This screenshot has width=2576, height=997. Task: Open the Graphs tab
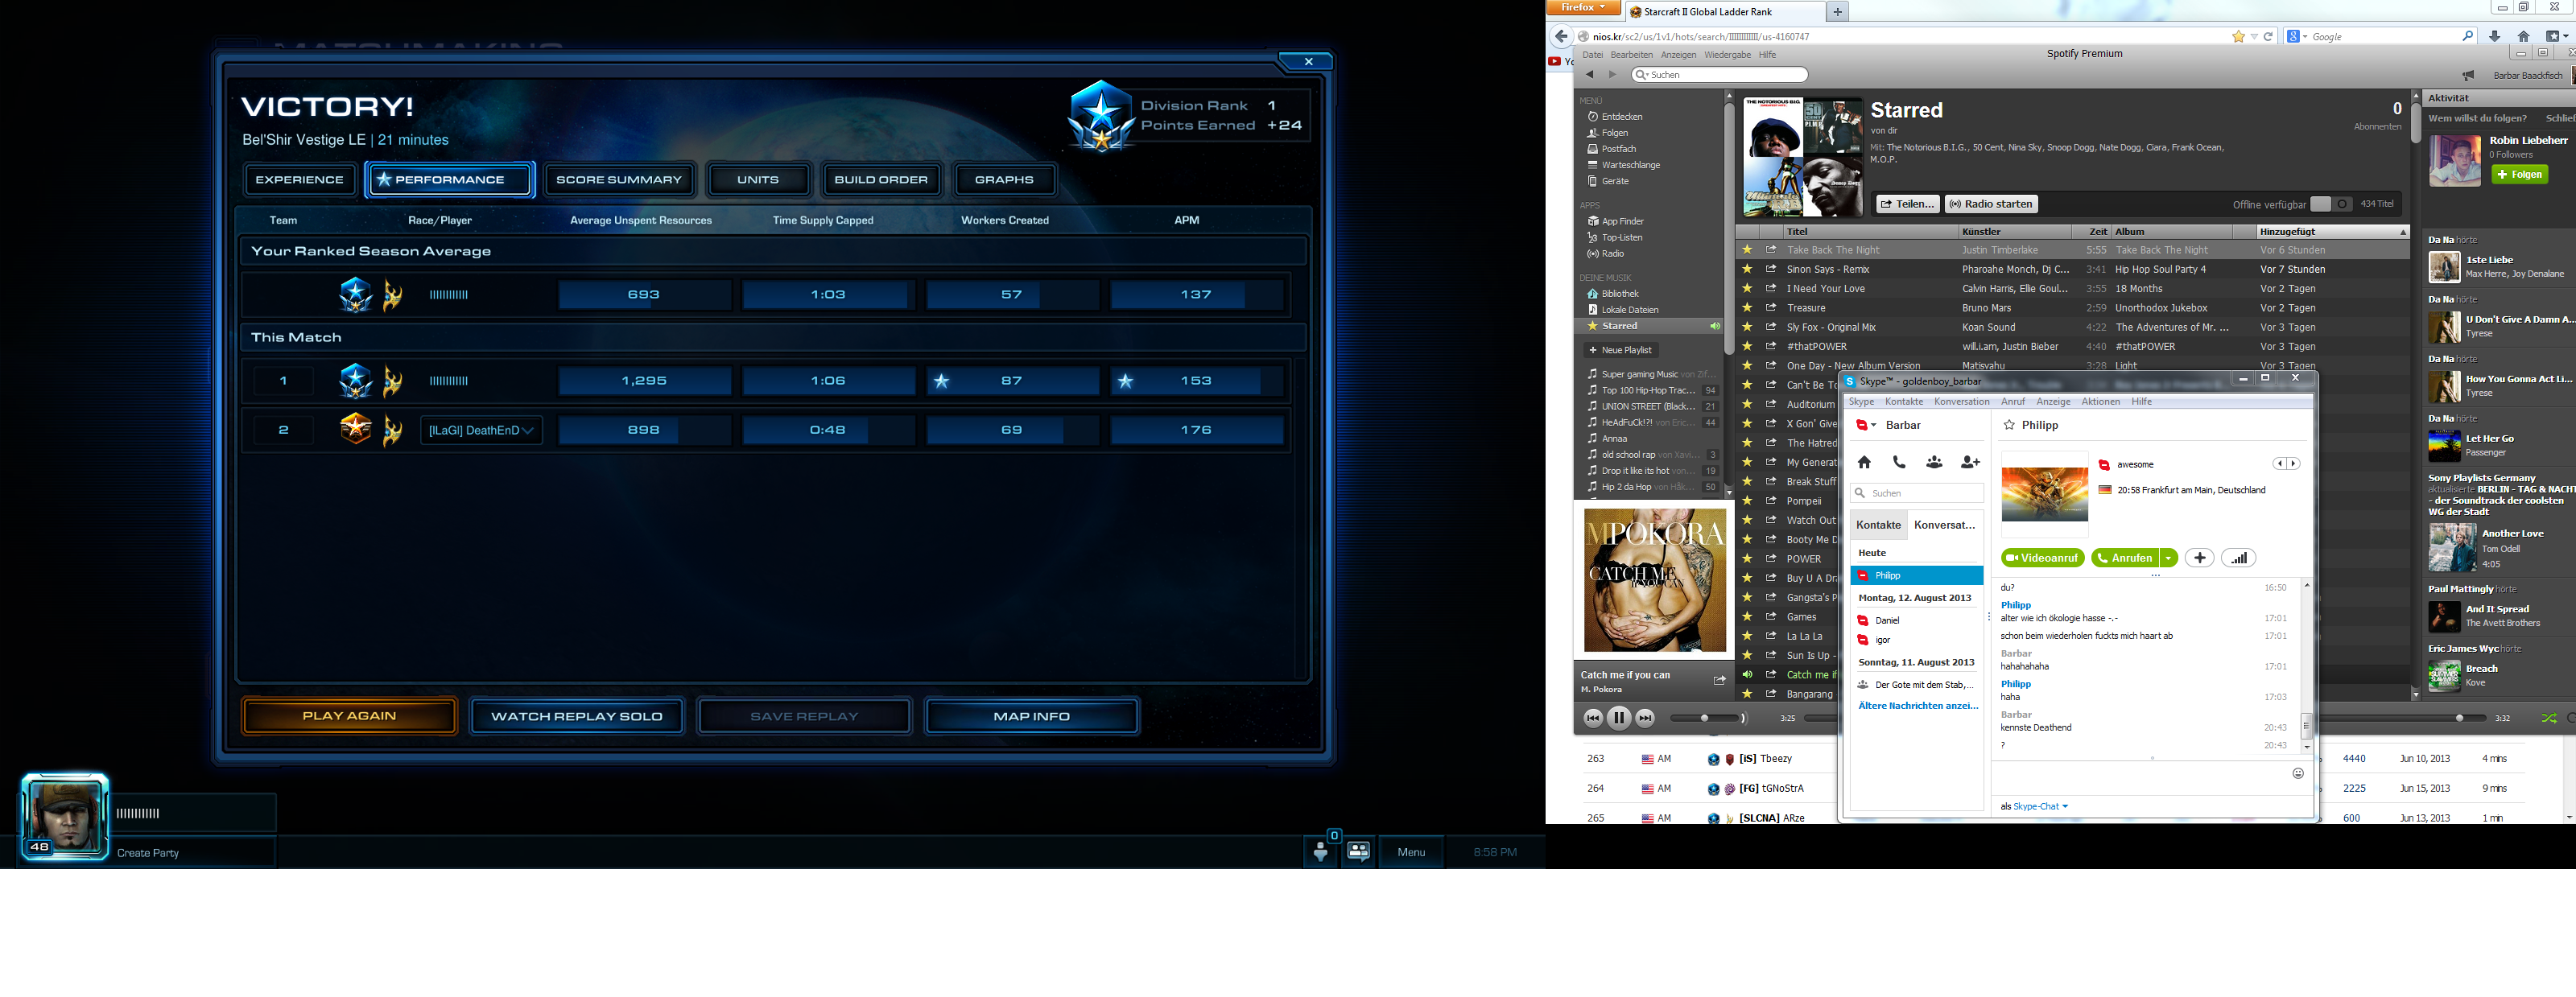pos(1004,180)
